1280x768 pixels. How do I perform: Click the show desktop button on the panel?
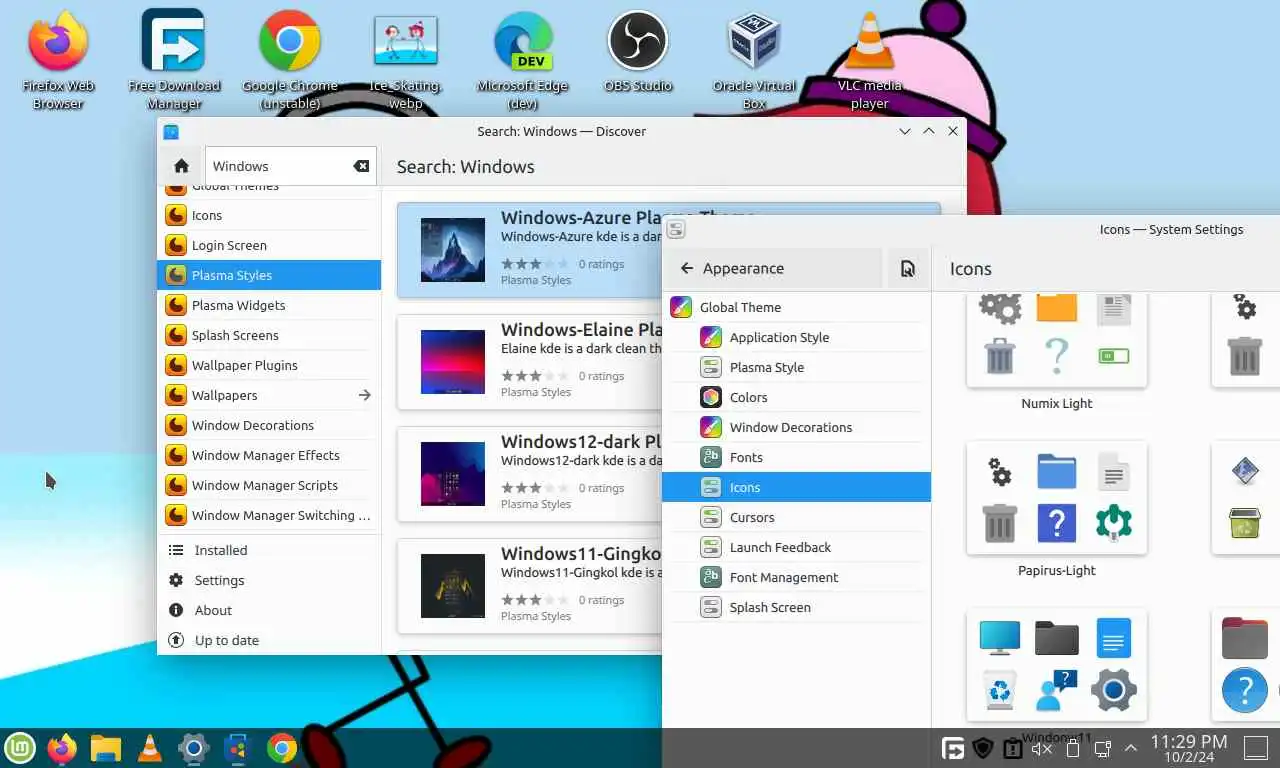click(x=1255, y=747)
